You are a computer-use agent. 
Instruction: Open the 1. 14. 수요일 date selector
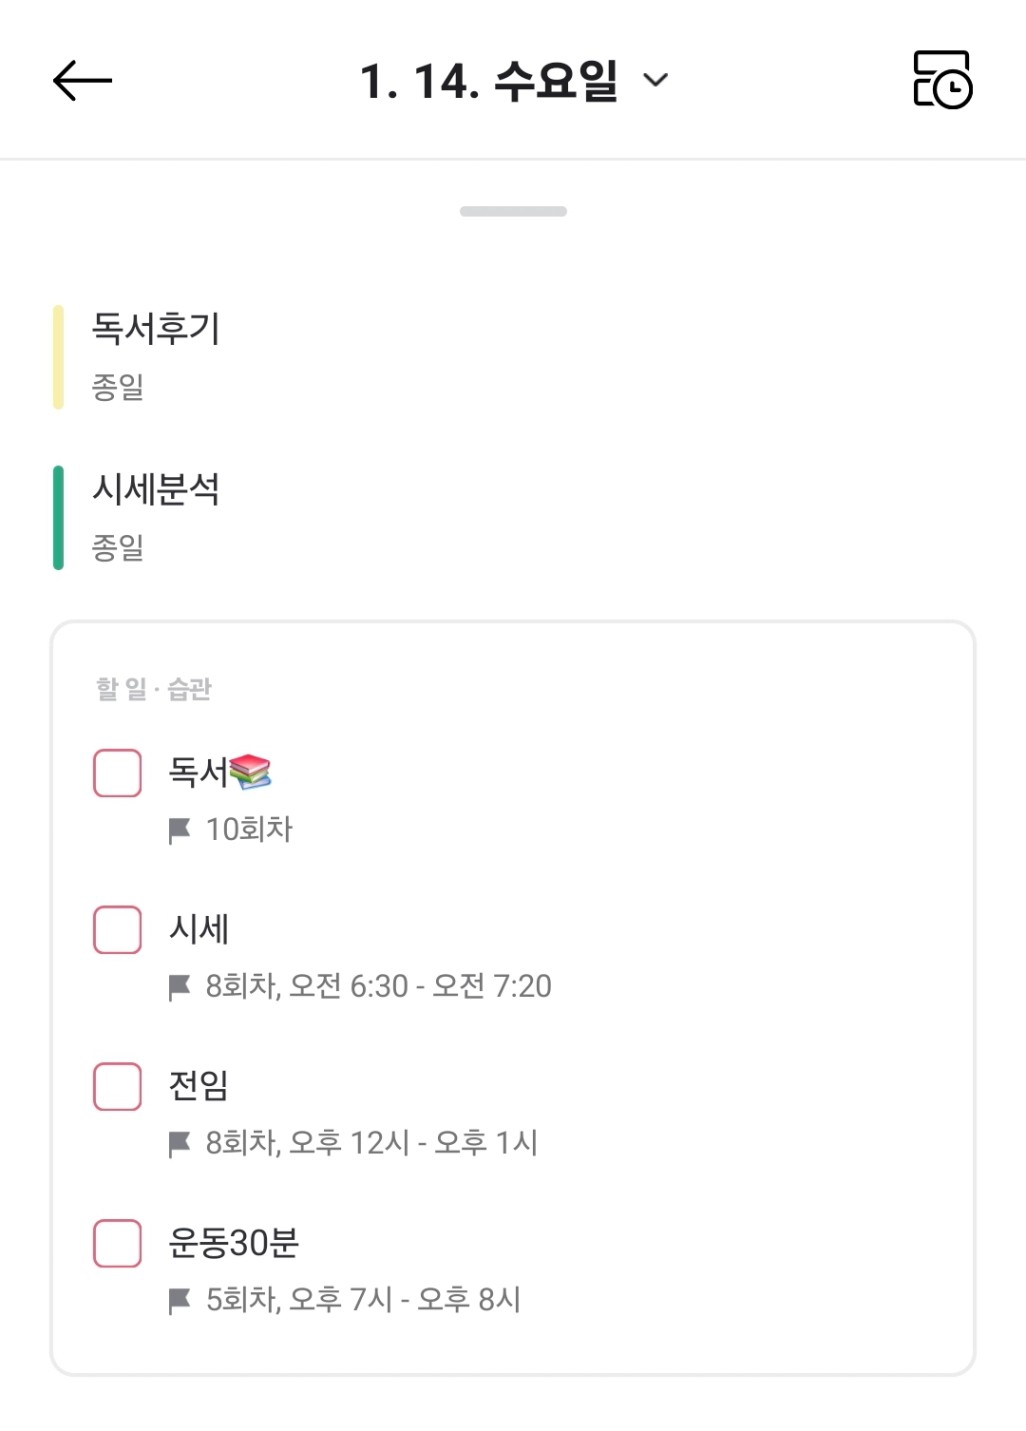click(x=488, y=81)
